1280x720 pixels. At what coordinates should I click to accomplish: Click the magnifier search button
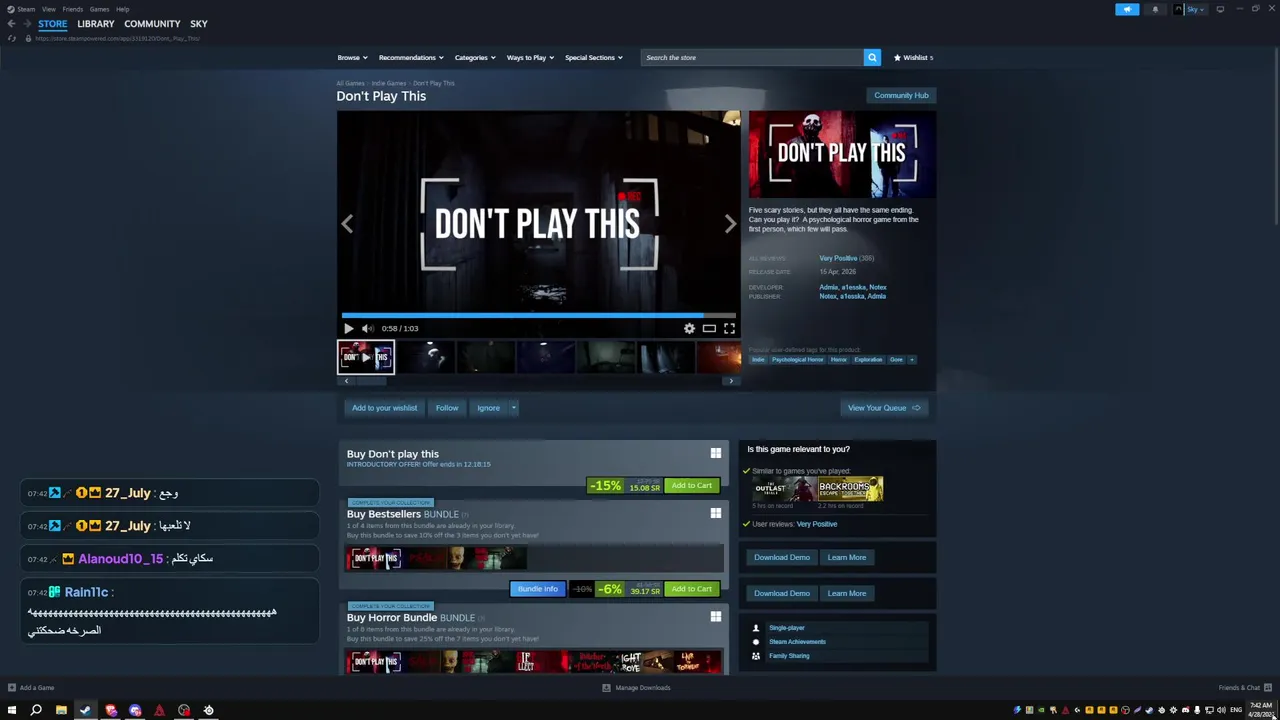[x=872, y=57]
